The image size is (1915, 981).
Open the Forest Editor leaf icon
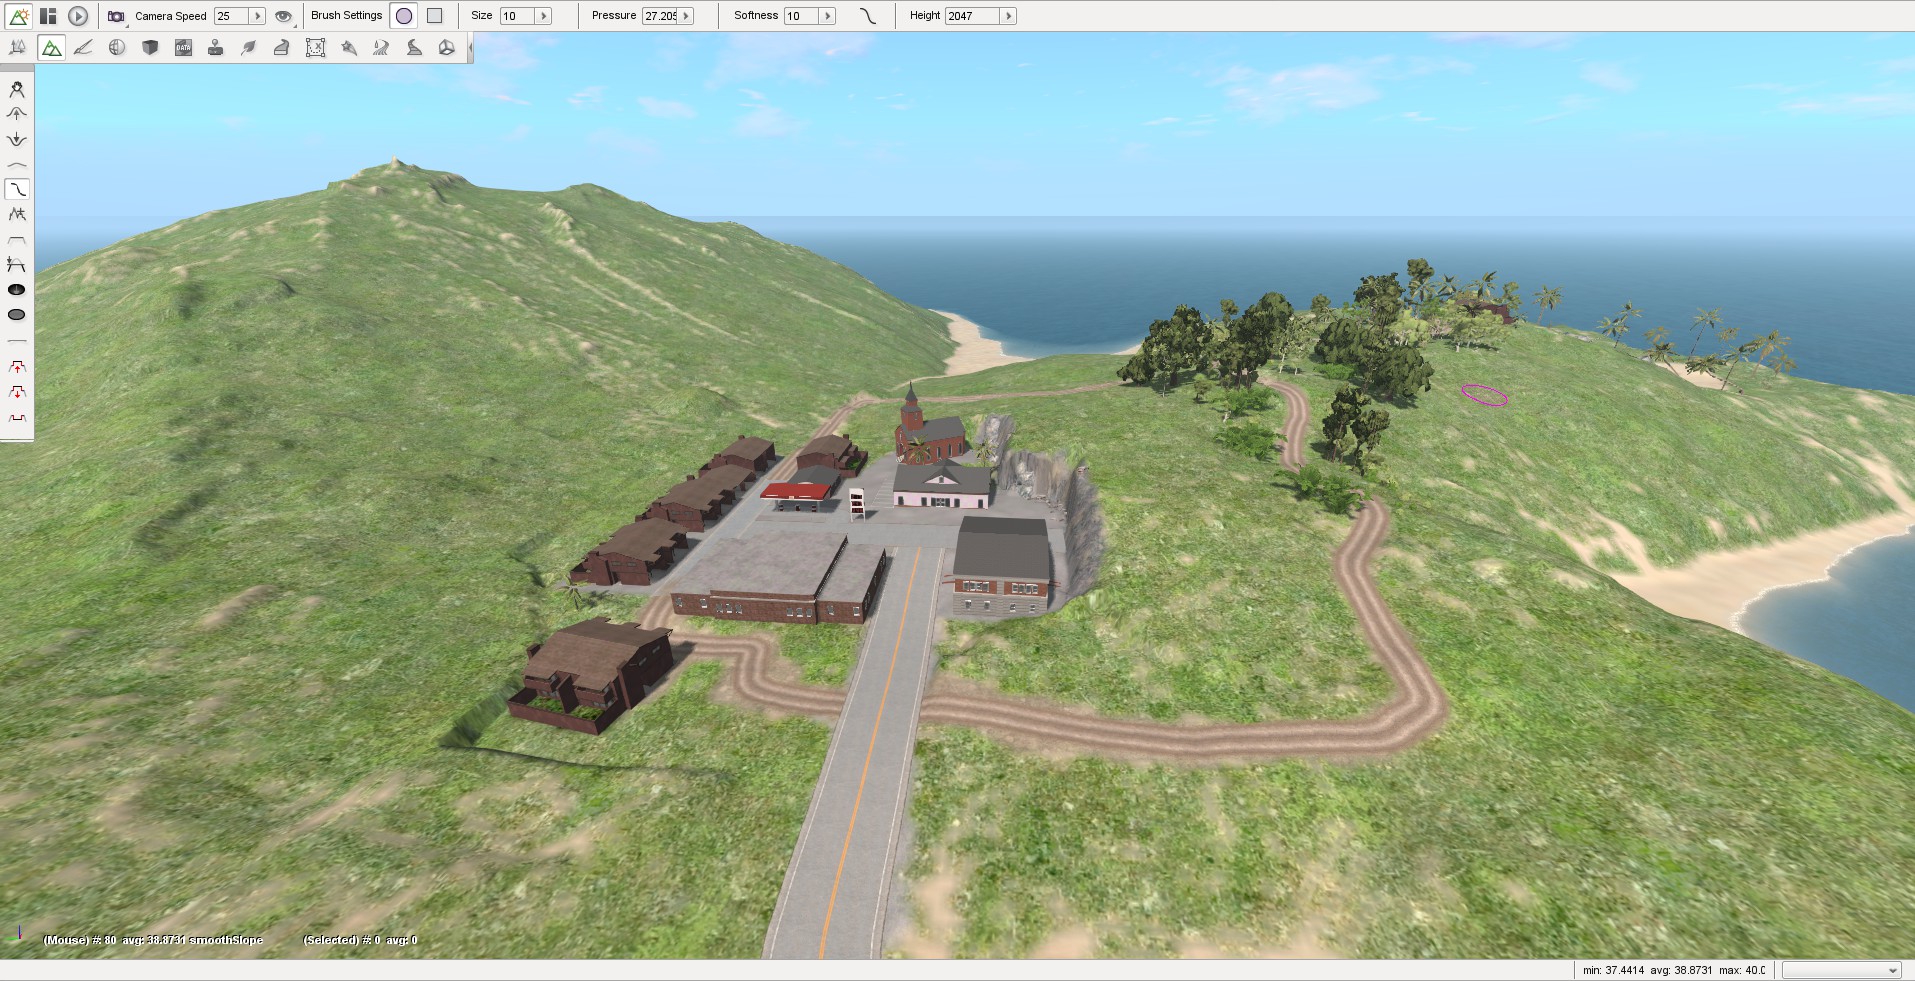(x=249, y=47)
